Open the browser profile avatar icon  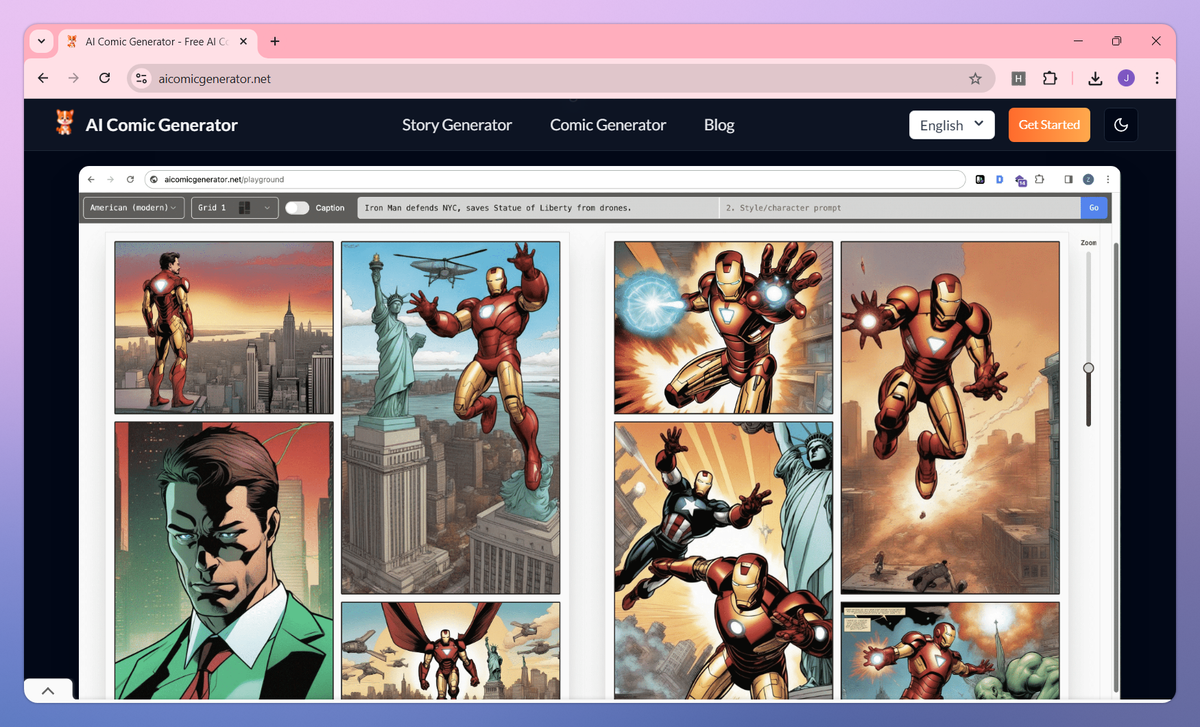[x=1127, y=77]
